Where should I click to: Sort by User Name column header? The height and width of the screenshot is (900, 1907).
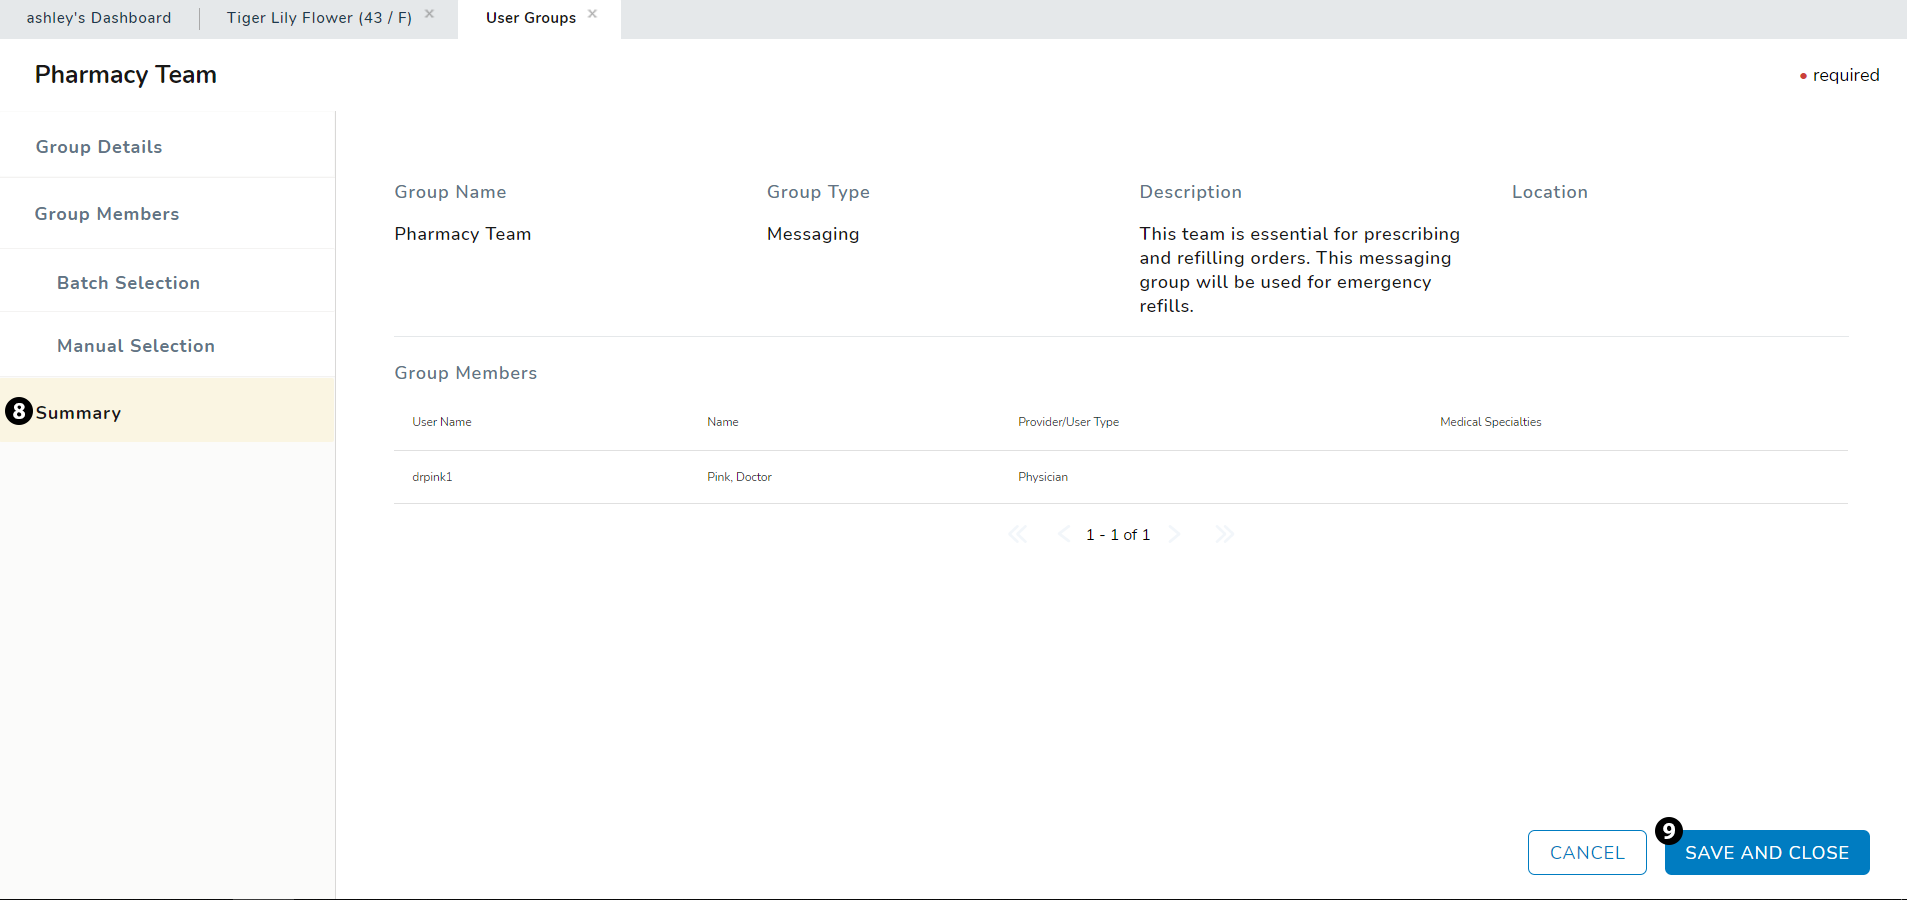[442, 422]
